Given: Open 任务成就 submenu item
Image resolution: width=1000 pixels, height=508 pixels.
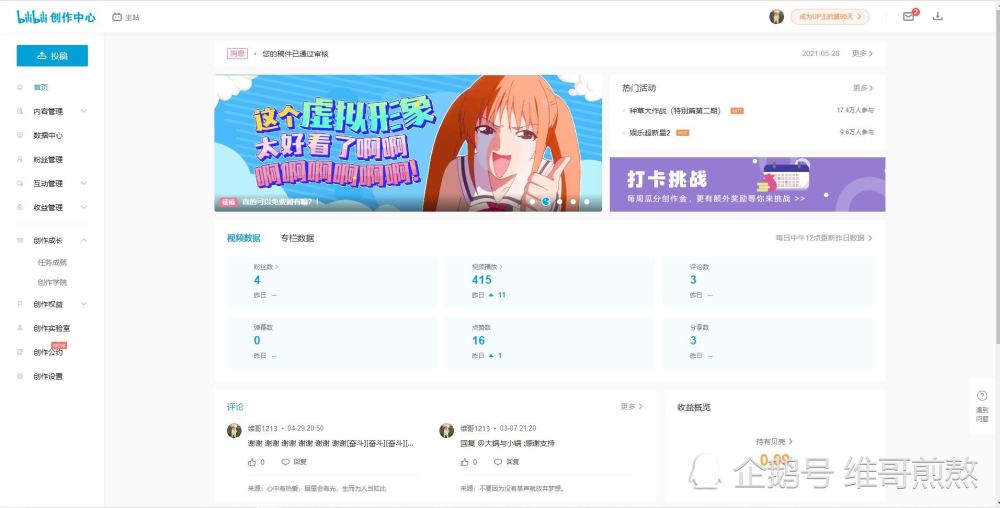Looking at the screenshot, I should pyautogui.click(x=52, y=262).
